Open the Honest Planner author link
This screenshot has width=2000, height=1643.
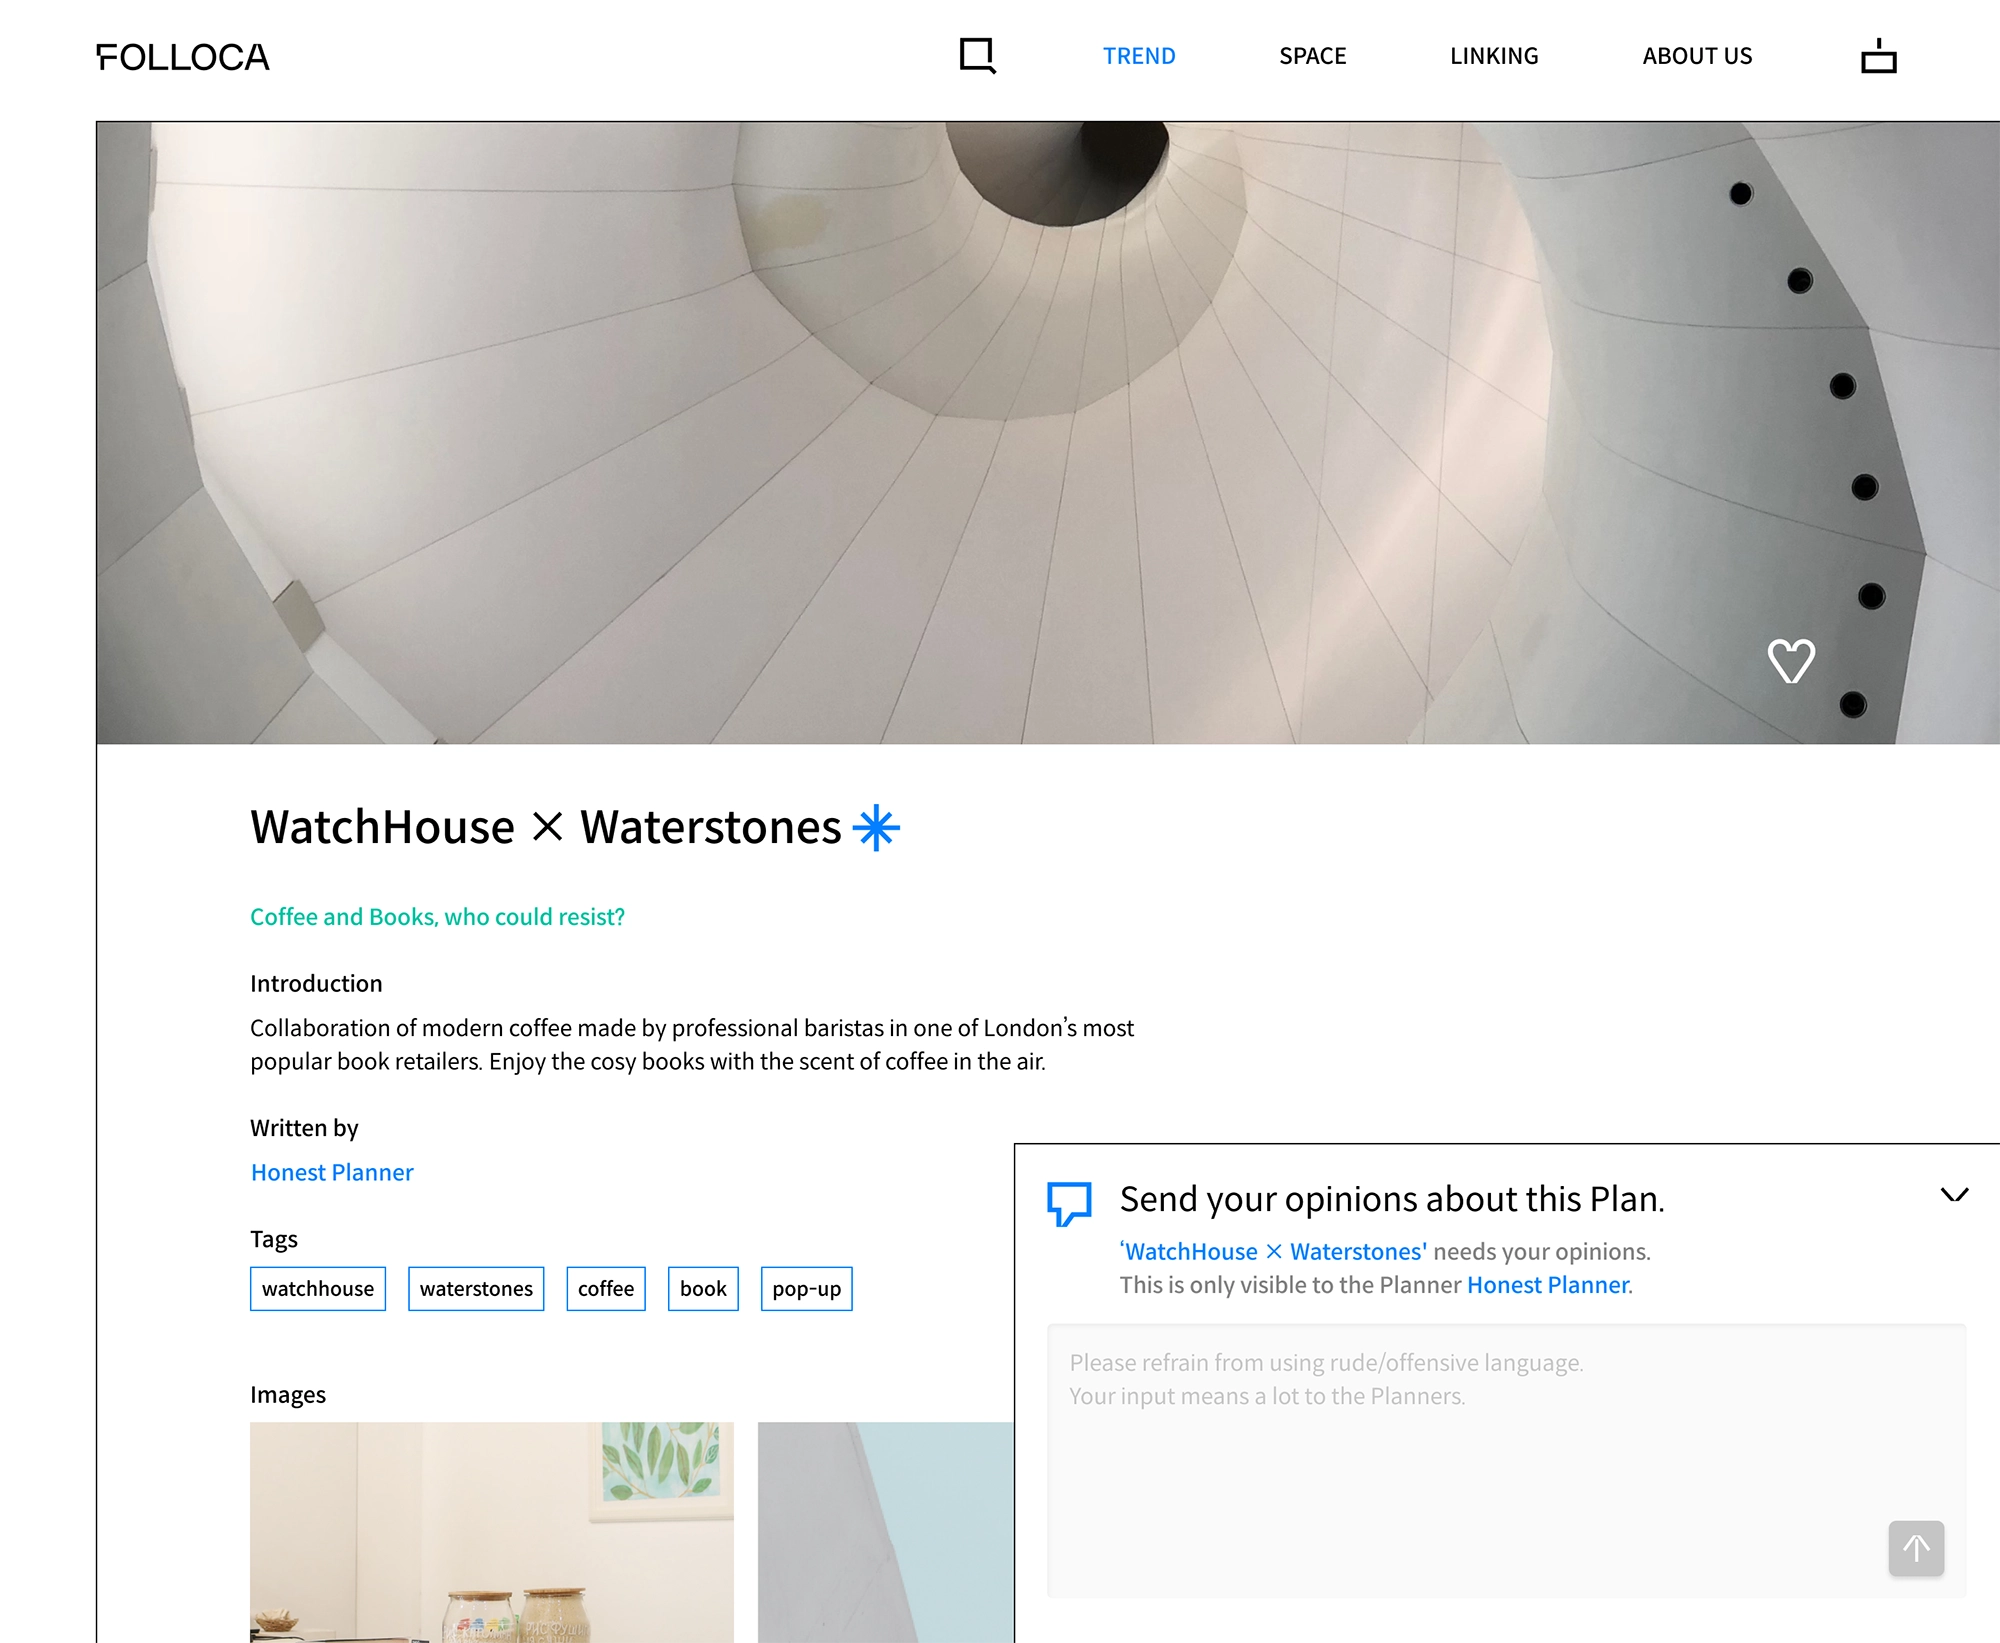[x=332, y=1172]
